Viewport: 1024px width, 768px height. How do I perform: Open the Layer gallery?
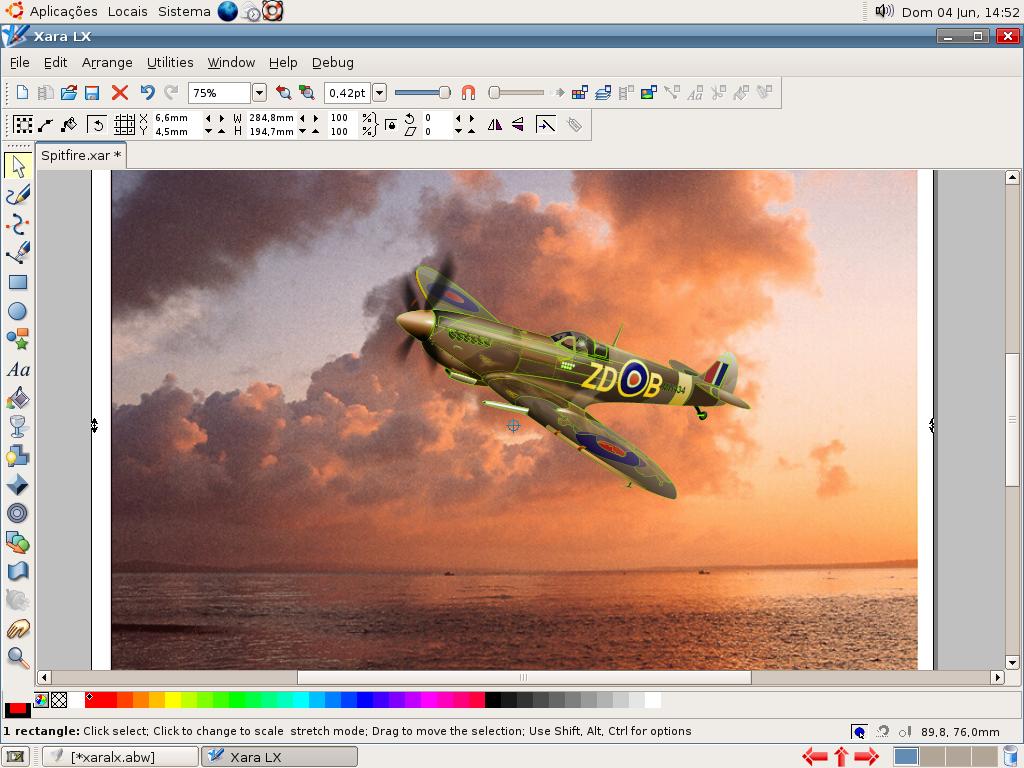pos(603,93)
